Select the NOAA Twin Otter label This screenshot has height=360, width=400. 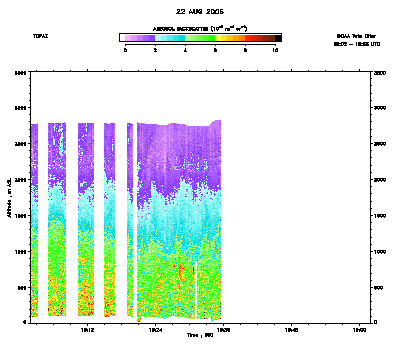tap(356, 36)
